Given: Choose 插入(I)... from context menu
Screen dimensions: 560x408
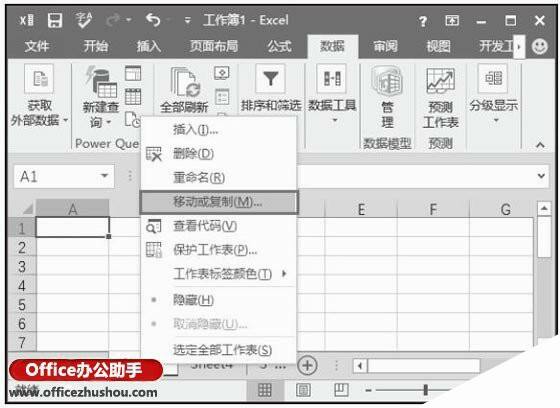Looking at the screenshot, I should 219,130.
